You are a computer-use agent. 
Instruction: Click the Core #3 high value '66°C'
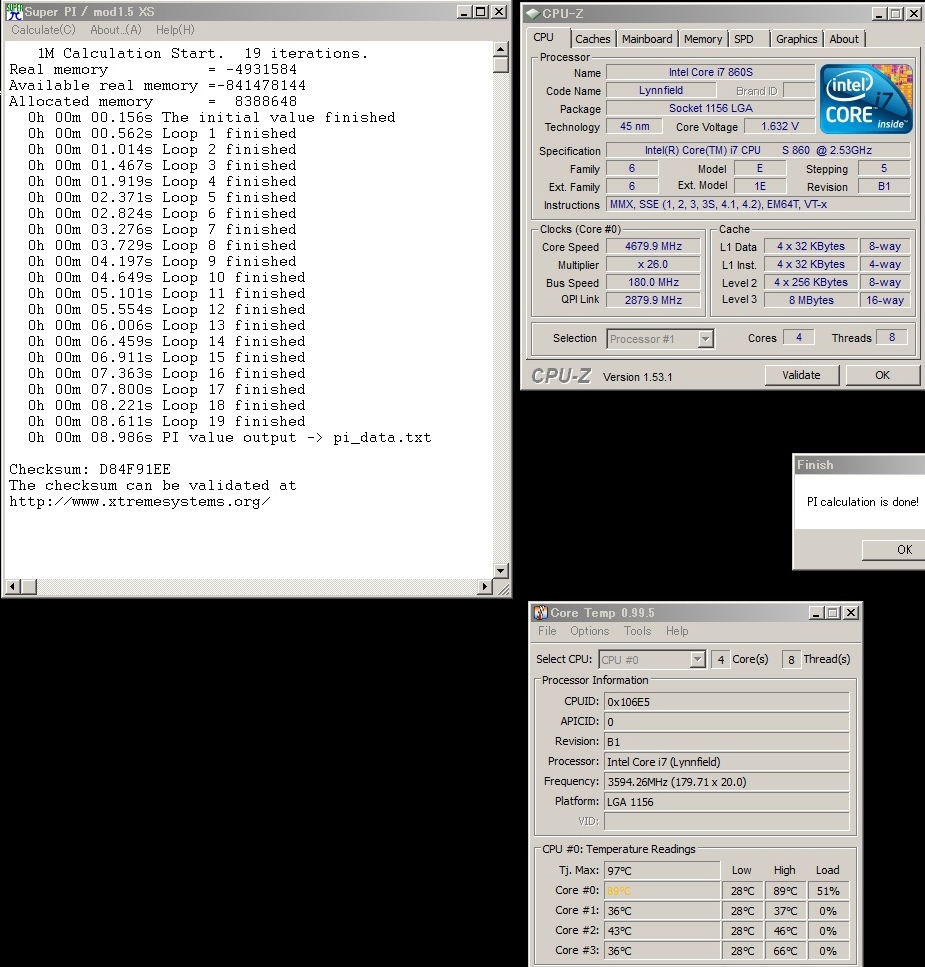click(785, 950)
